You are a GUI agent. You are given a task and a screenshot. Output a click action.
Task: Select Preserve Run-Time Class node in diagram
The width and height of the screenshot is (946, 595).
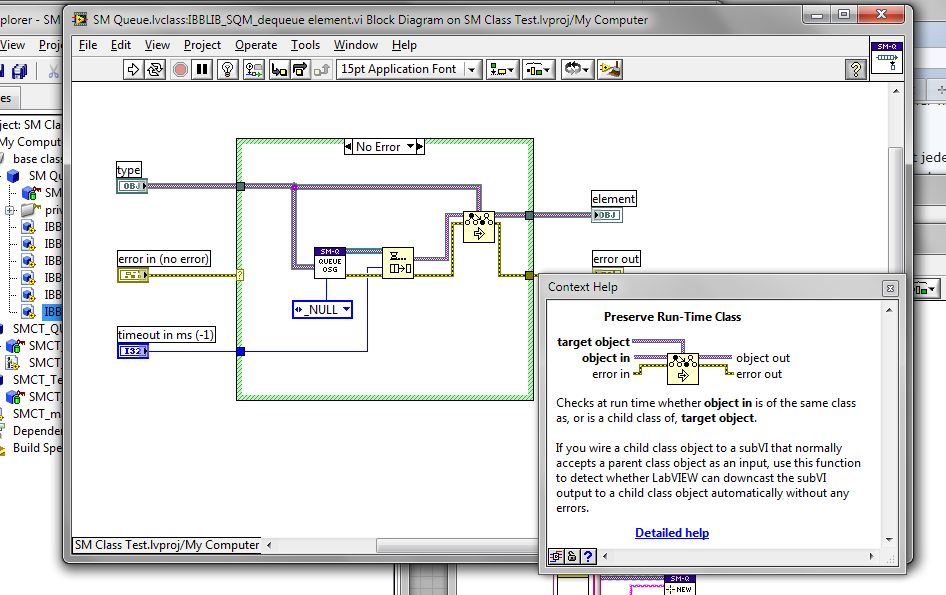click(x=479, y=227)
